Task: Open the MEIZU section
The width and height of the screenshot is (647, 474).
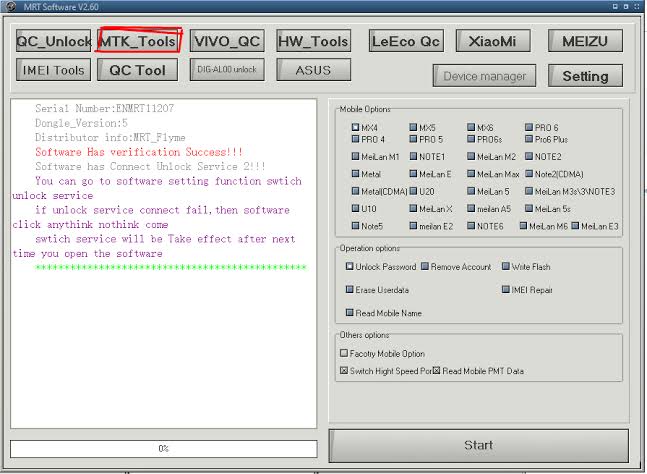Action: pyautogui.click(x=585, y=41)
